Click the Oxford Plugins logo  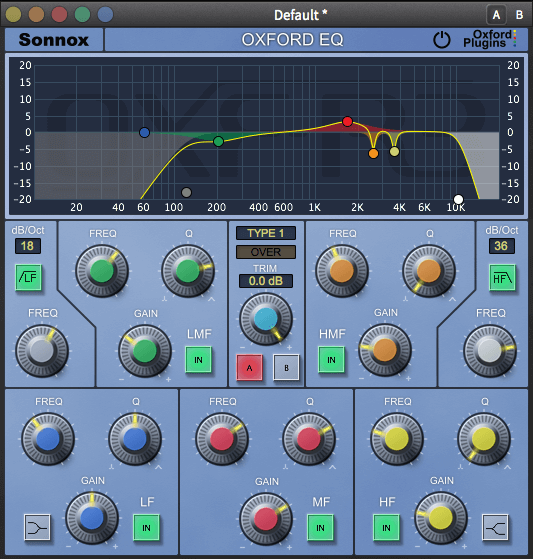click(x=490, y=39)
